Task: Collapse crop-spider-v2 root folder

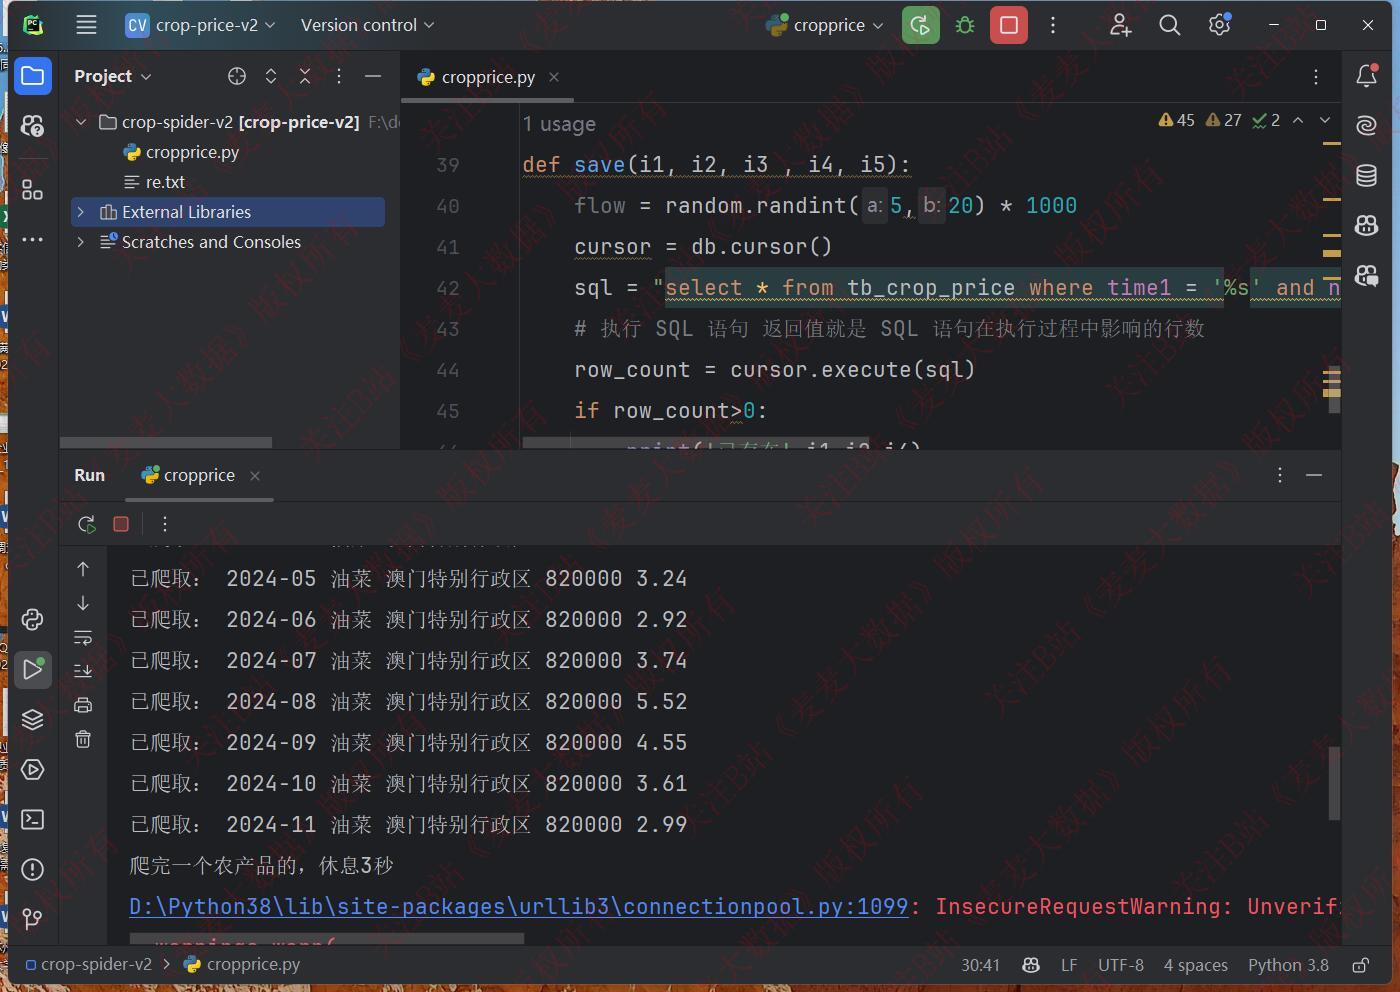Action: (x=81, y=122)
